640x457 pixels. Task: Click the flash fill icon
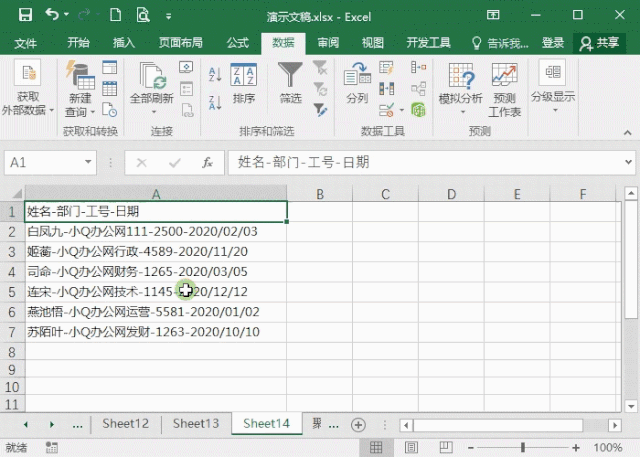[386, 68]
